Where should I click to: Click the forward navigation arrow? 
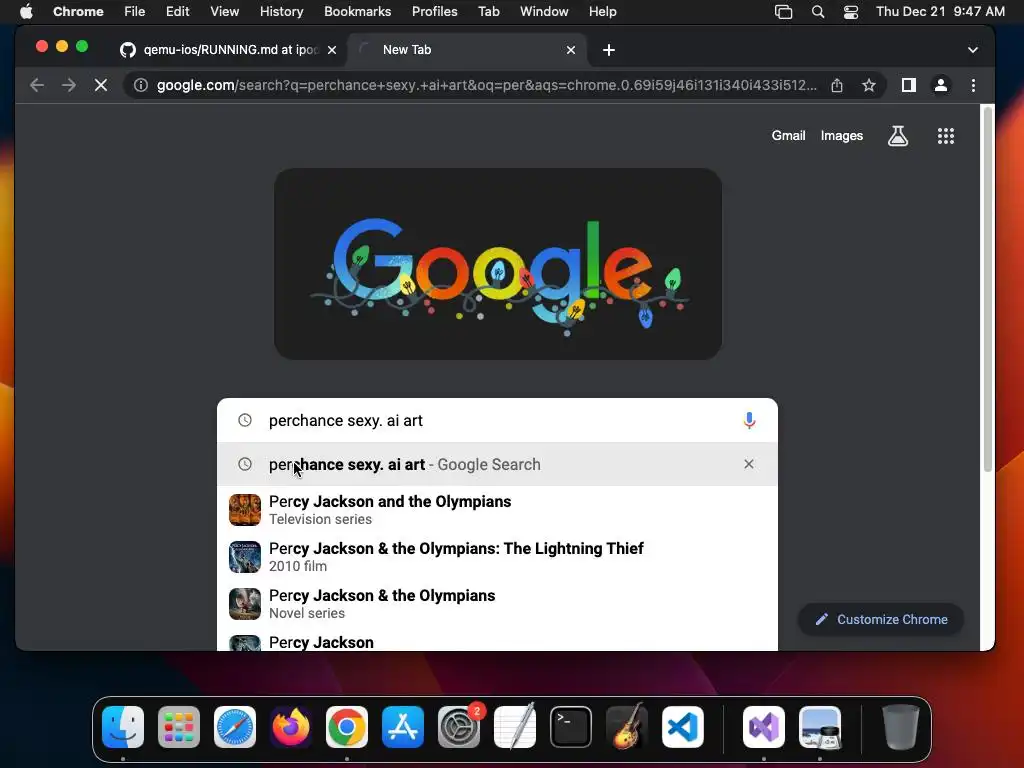point(69,85)
